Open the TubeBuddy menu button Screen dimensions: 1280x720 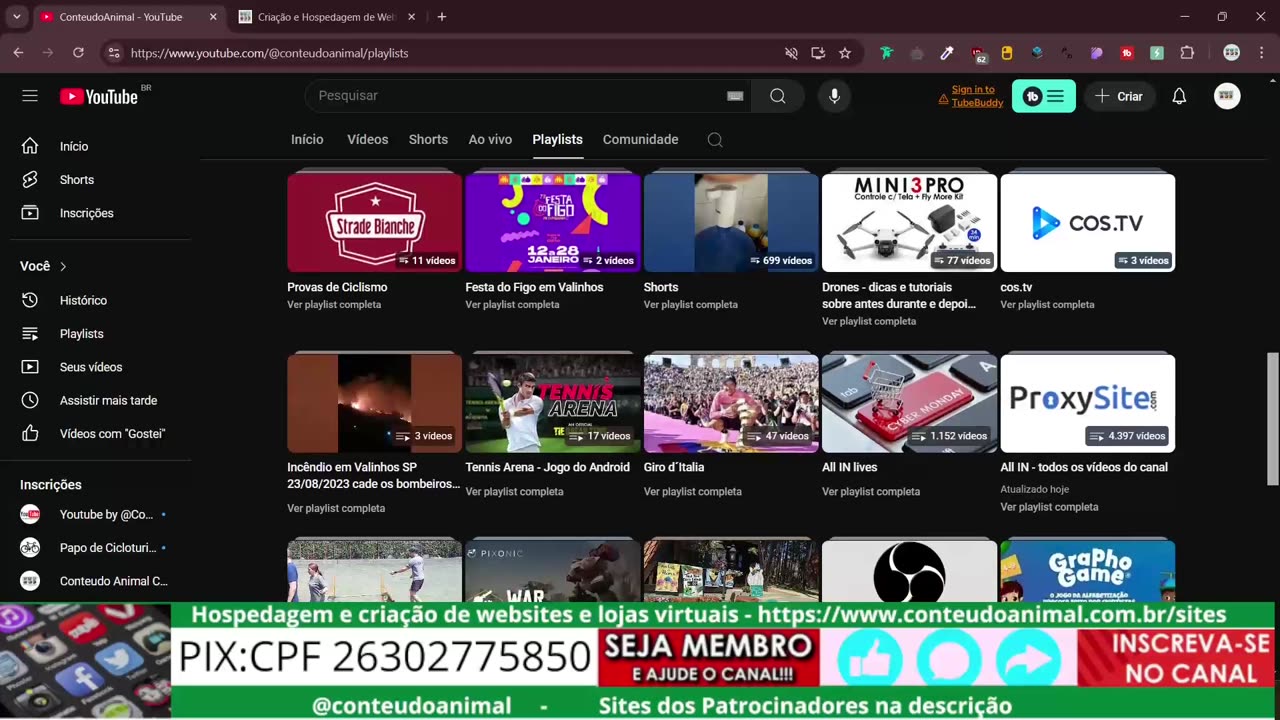[x=1044, y=96]
